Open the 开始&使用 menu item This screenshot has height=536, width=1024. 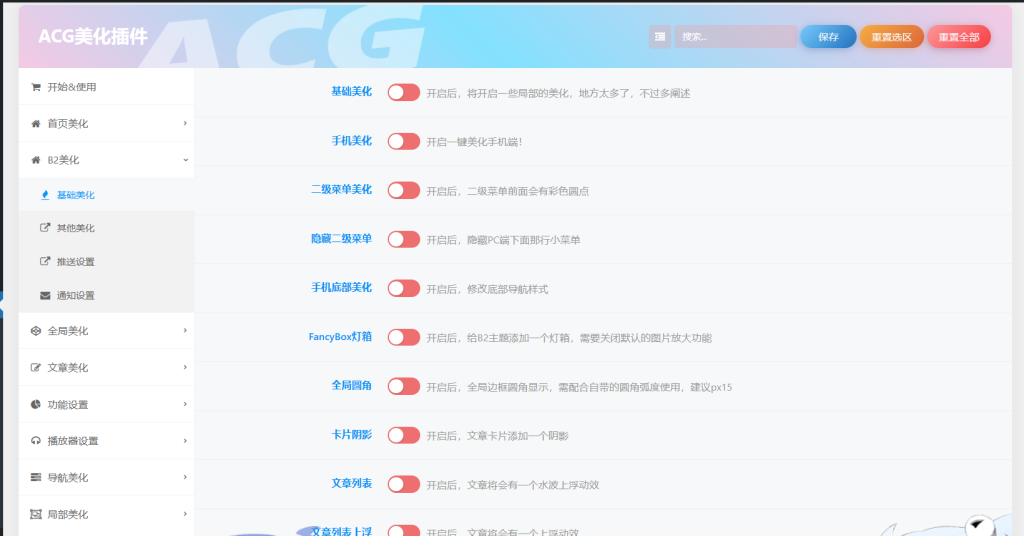106,87
